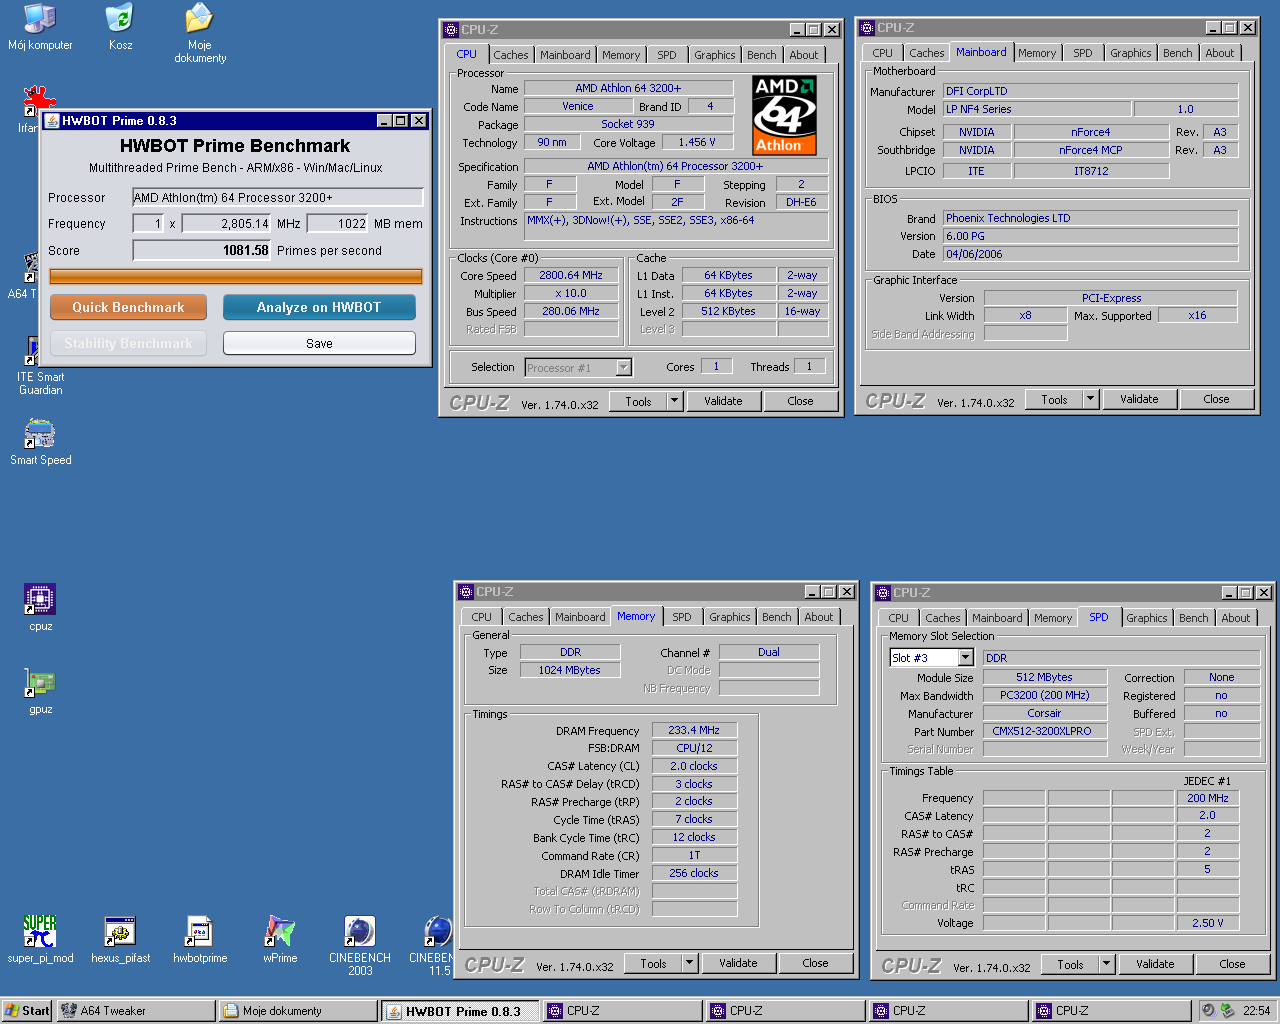This screenshot has height=1024, width=1280.
Task: Launch the gpuz desktop shortcut
Action: point(40,691)
